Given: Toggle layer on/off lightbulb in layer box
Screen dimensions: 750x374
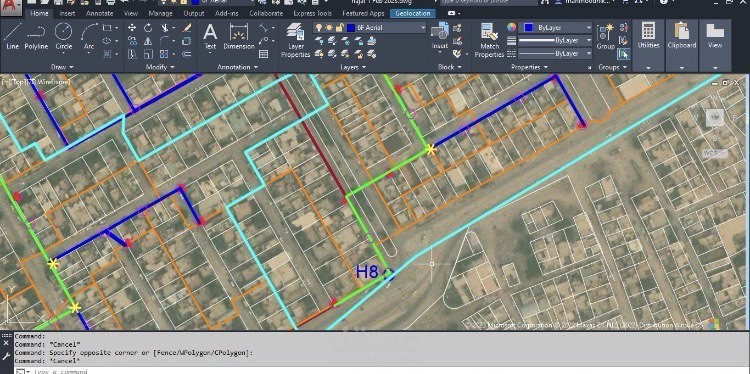Looking at the screenshot, I should pyautogui.click(x=319, y=28).
